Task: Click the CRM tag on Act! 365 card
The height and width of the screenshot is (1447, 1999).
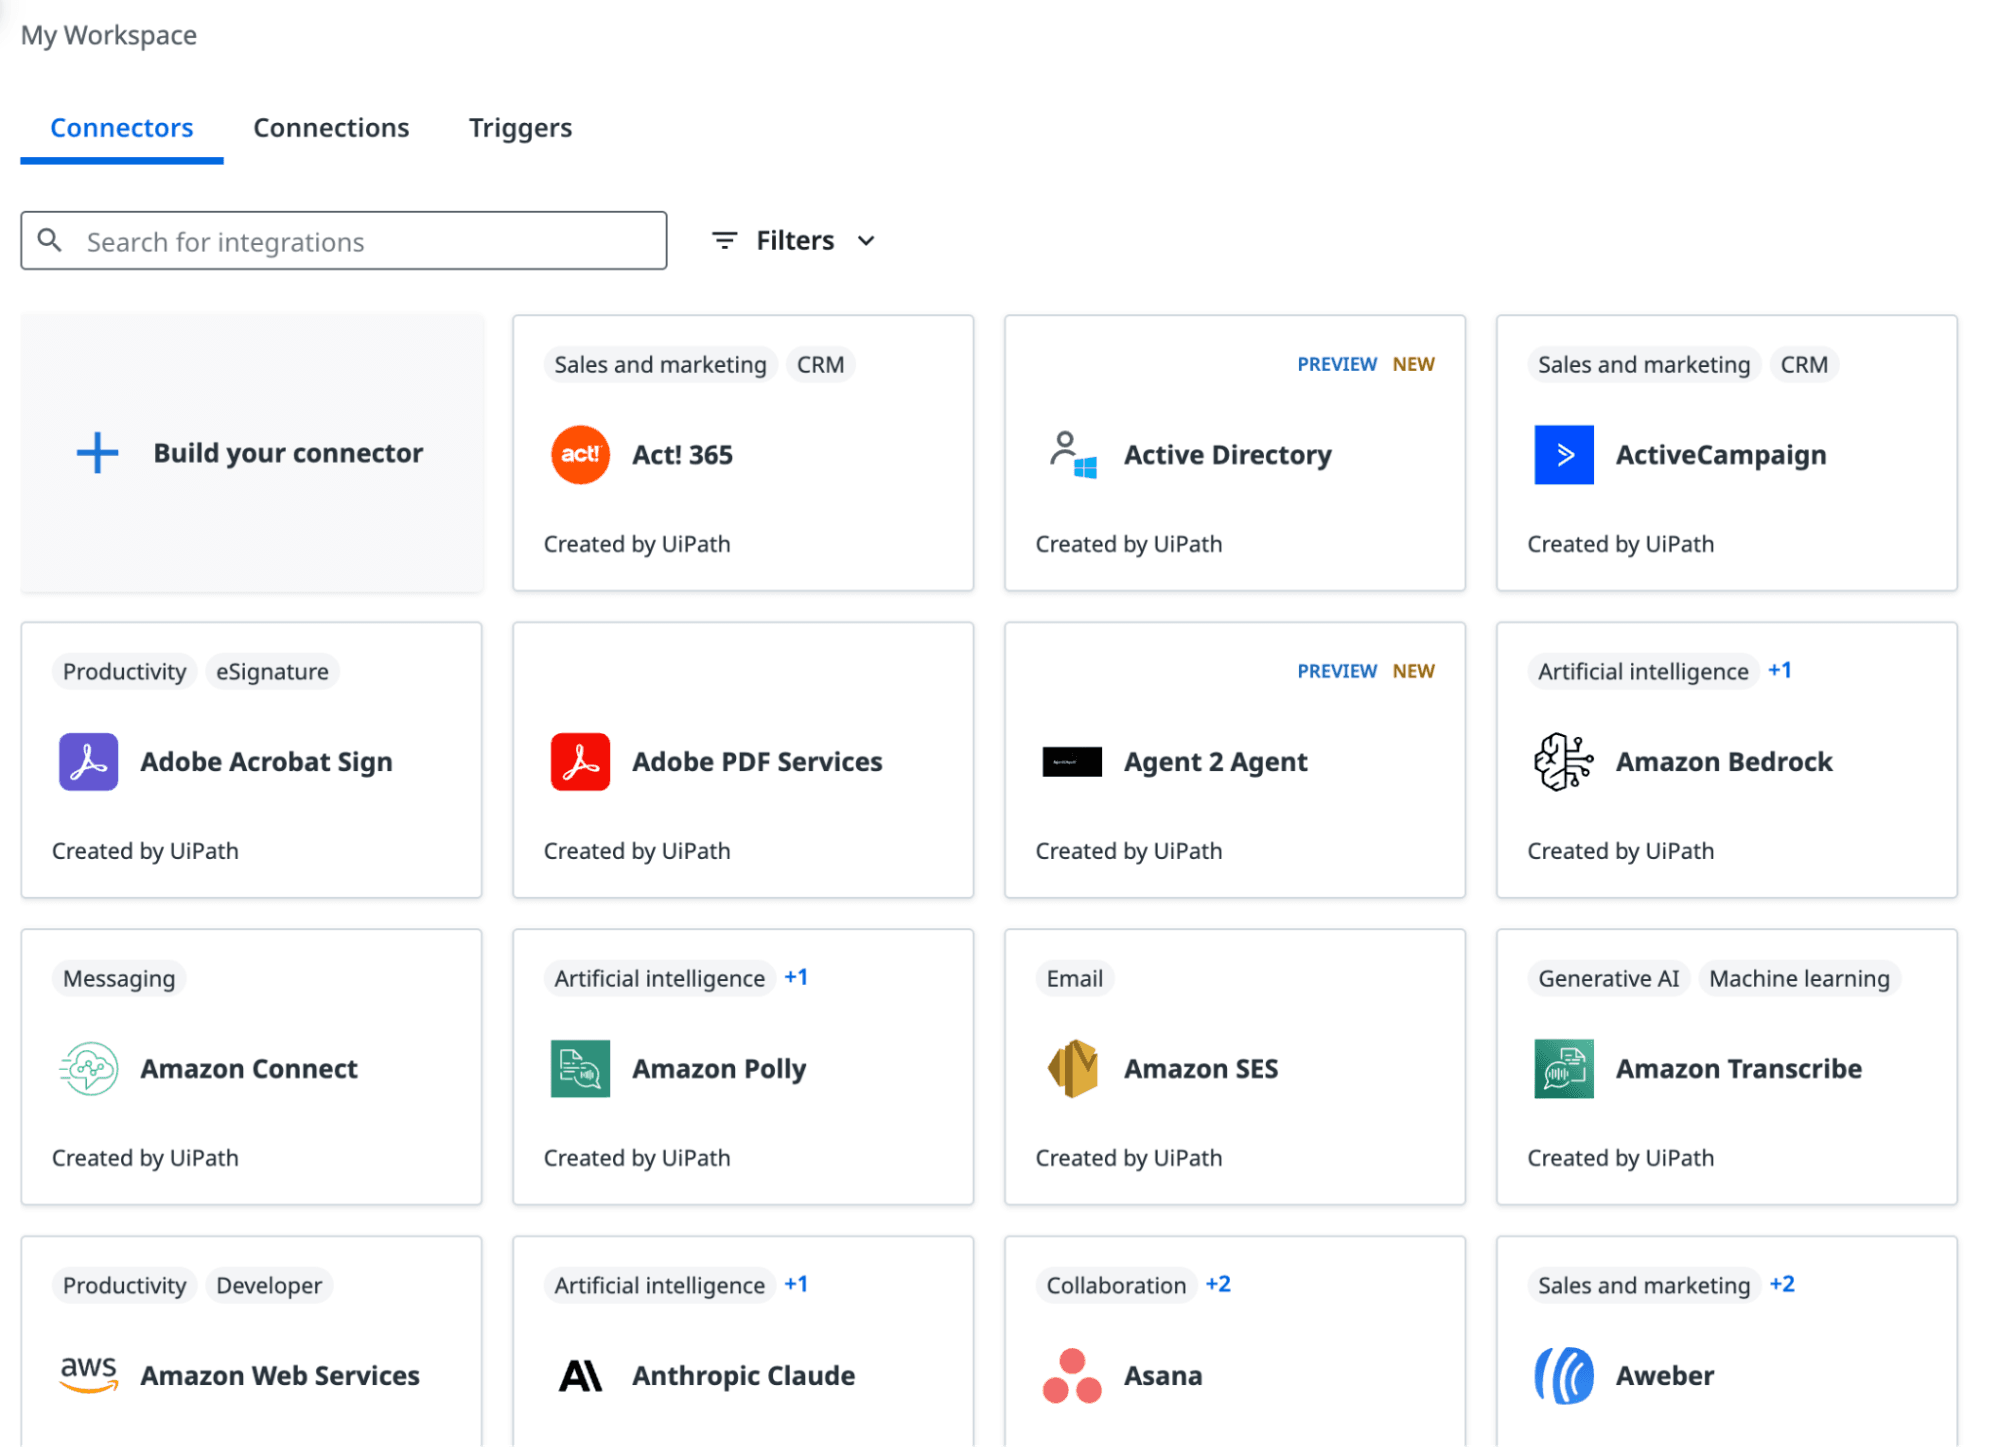Action: pyautogui.click(x=820, y=364)
